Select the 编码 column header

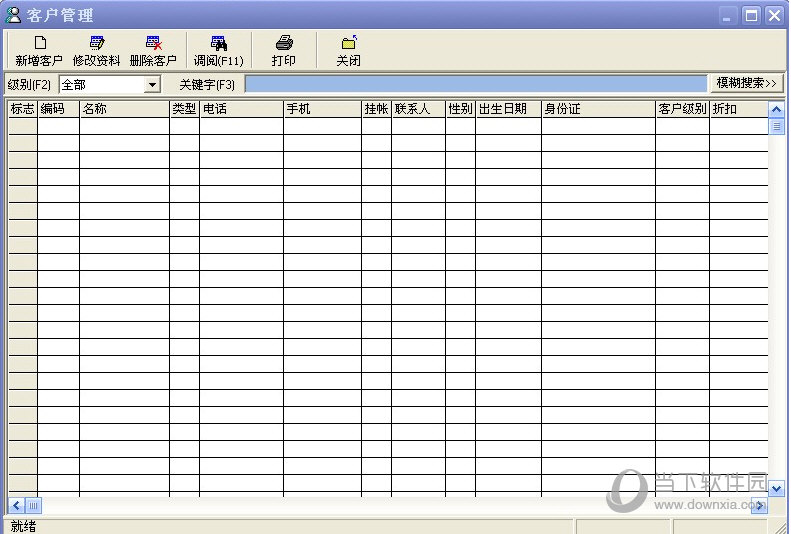pyautogui.click(x=59, y=109)
